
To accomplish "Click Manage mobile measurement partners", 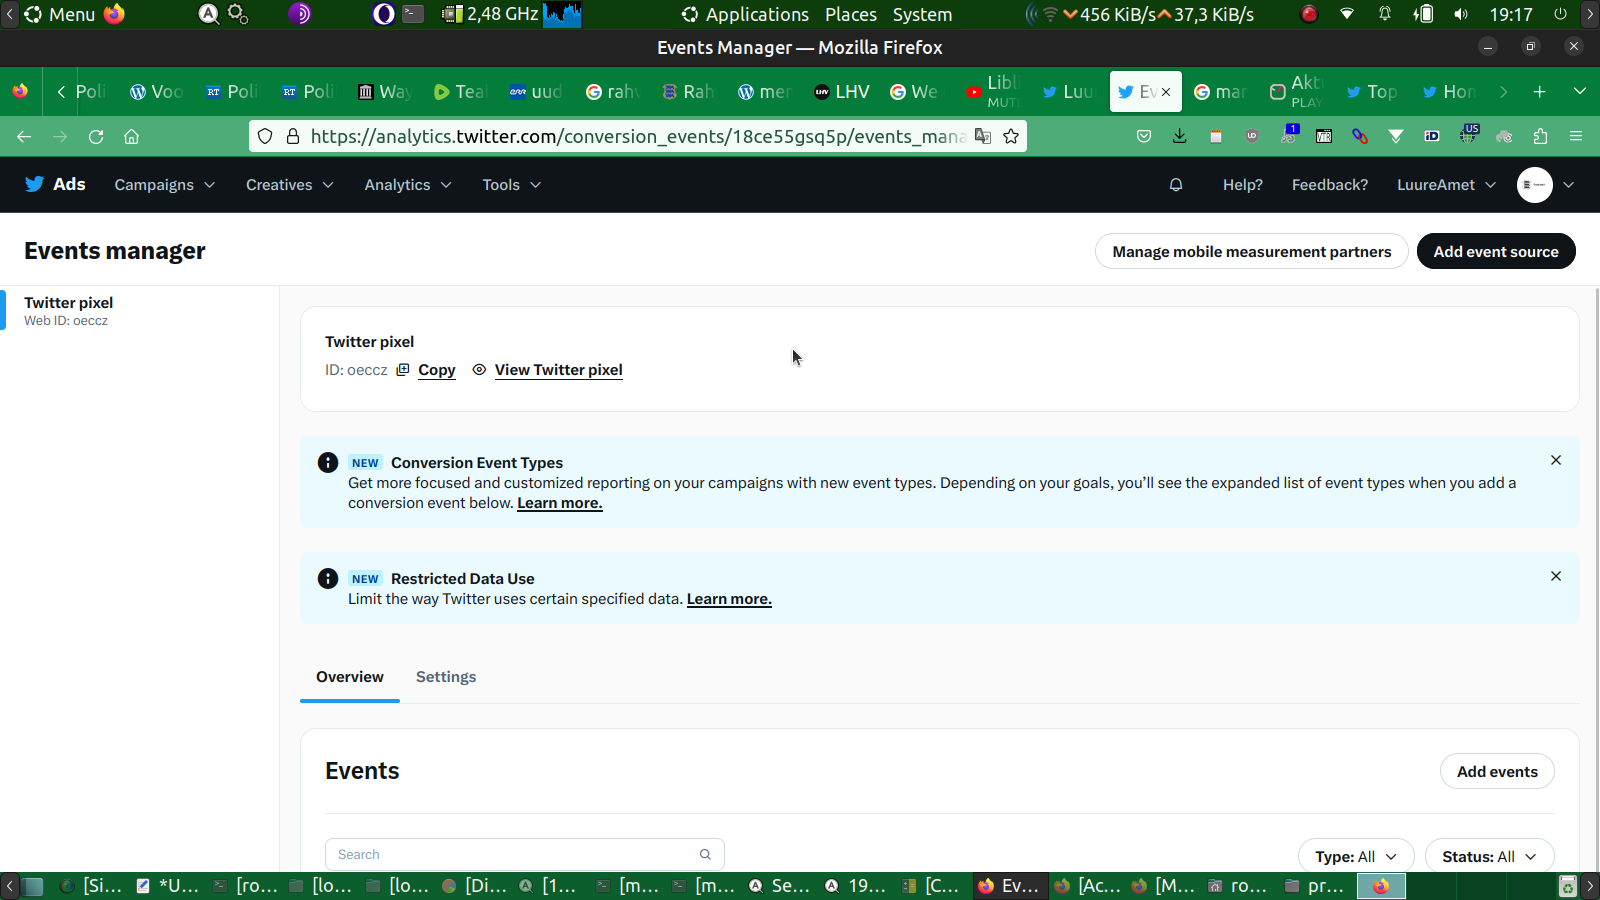I will [x=1252, y=252].
